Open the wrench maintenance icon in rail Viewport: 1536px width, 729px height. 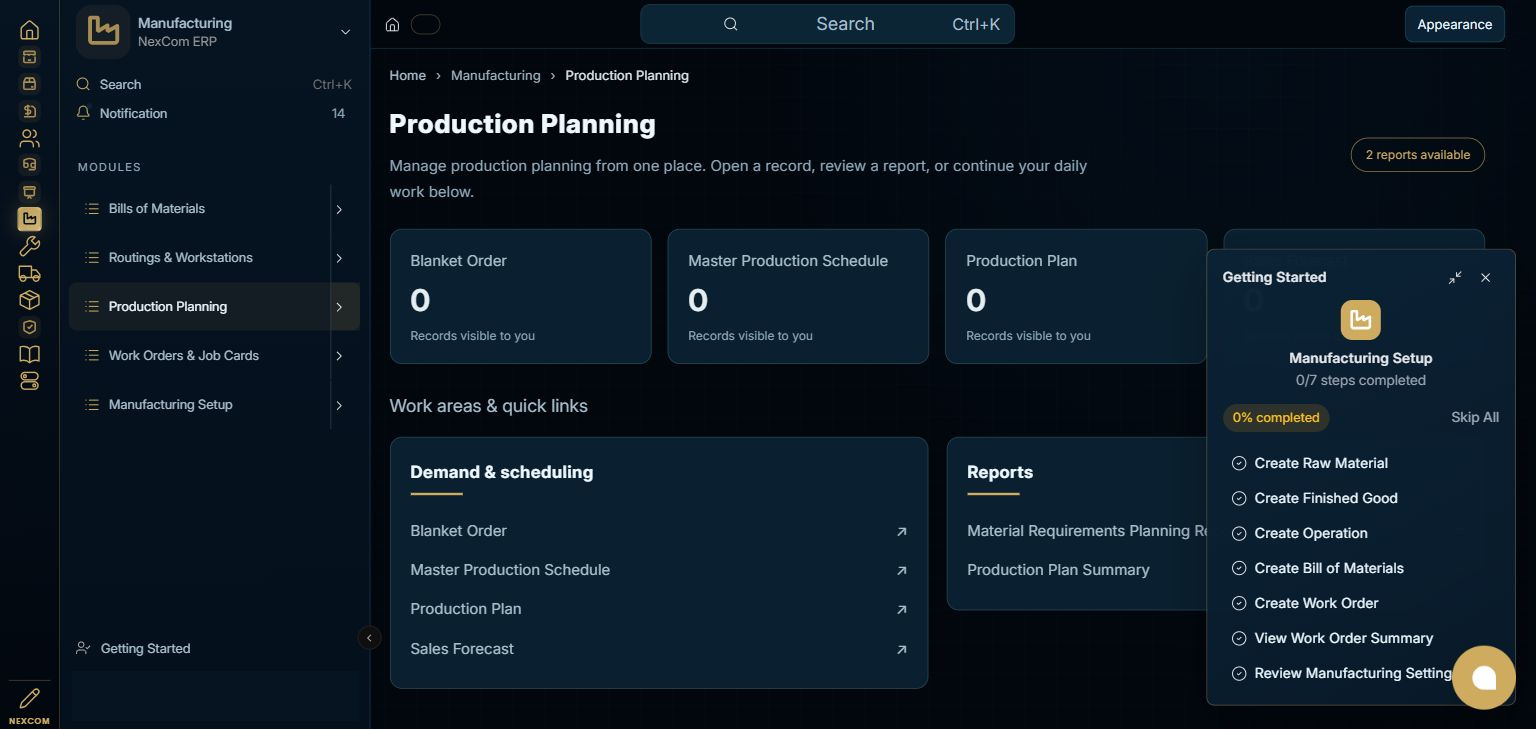pyautogui.click(x=29, y=246)
